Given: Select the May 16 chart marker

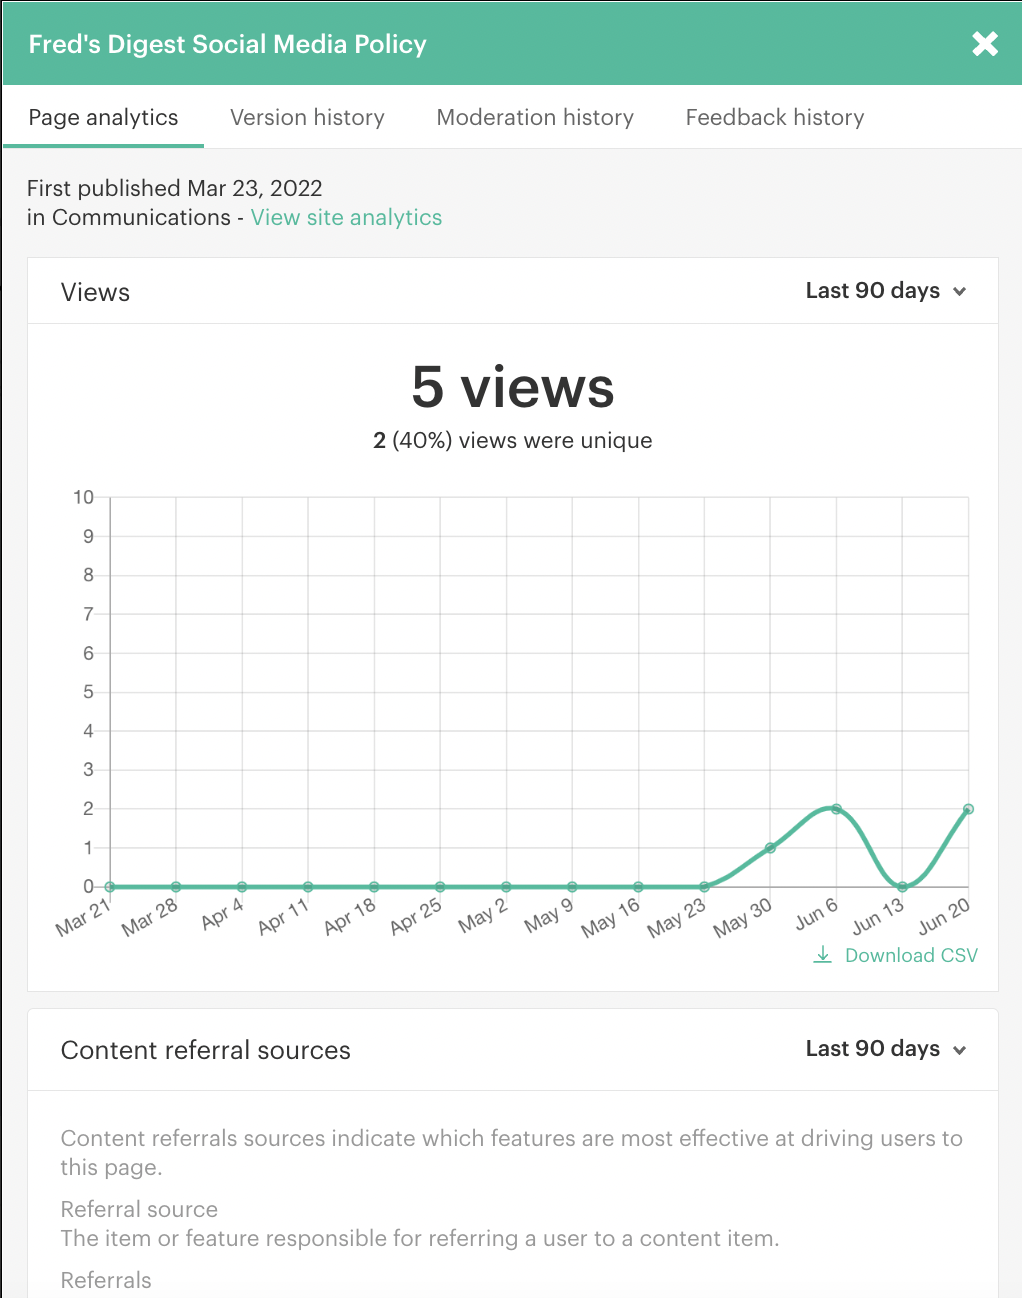Looking at the screenshot, I should click(638, 886).
